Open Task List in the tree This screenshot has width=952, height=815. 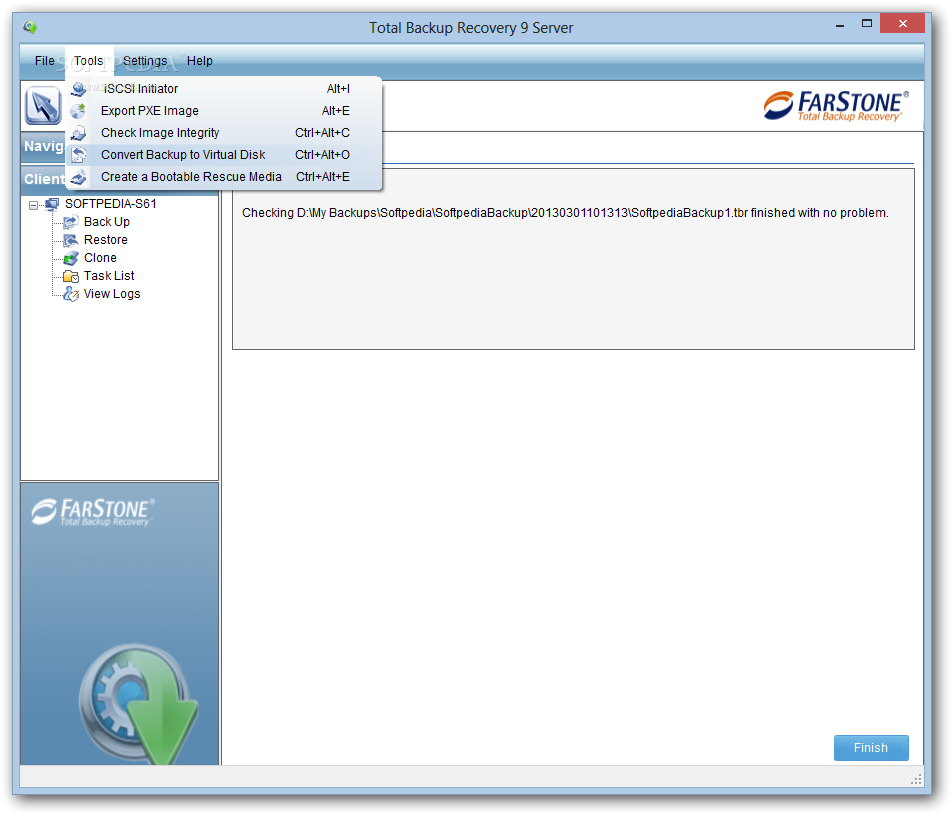coord(109,276)
